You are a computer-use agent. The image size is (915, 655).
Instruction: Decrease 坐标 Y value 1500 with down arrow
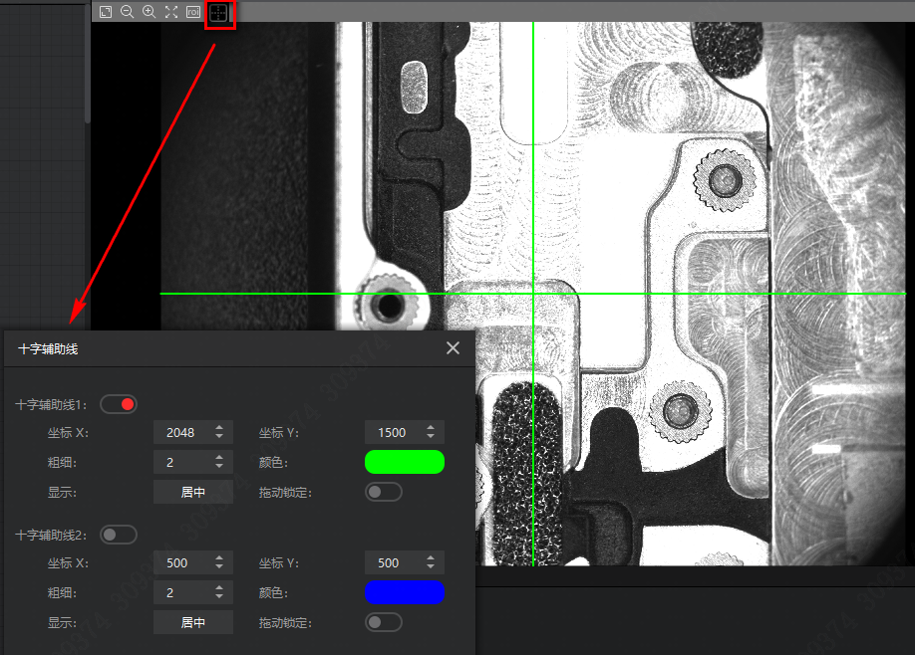(x=431, y=437)
